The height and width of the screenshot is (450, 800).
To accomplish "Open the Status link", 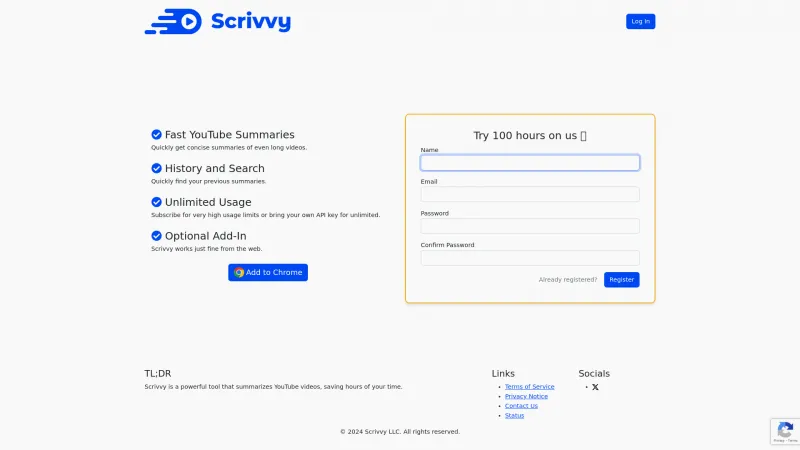I will [514, 416].
